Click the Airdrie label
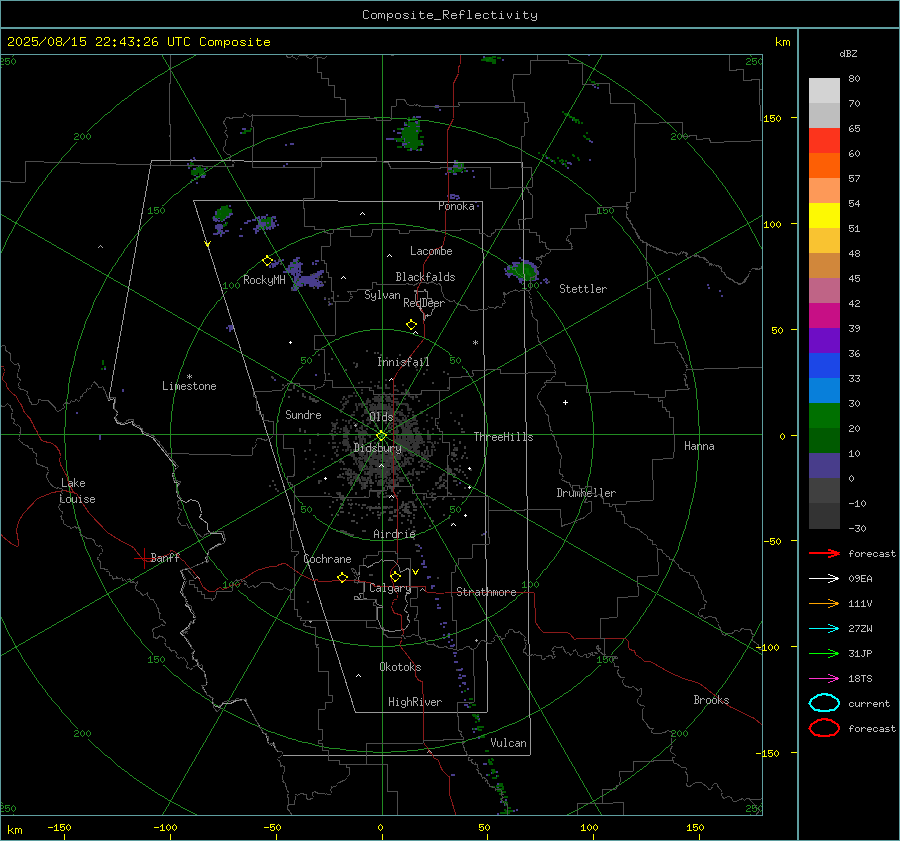The image size is (900, 841). tap(394, 534)
